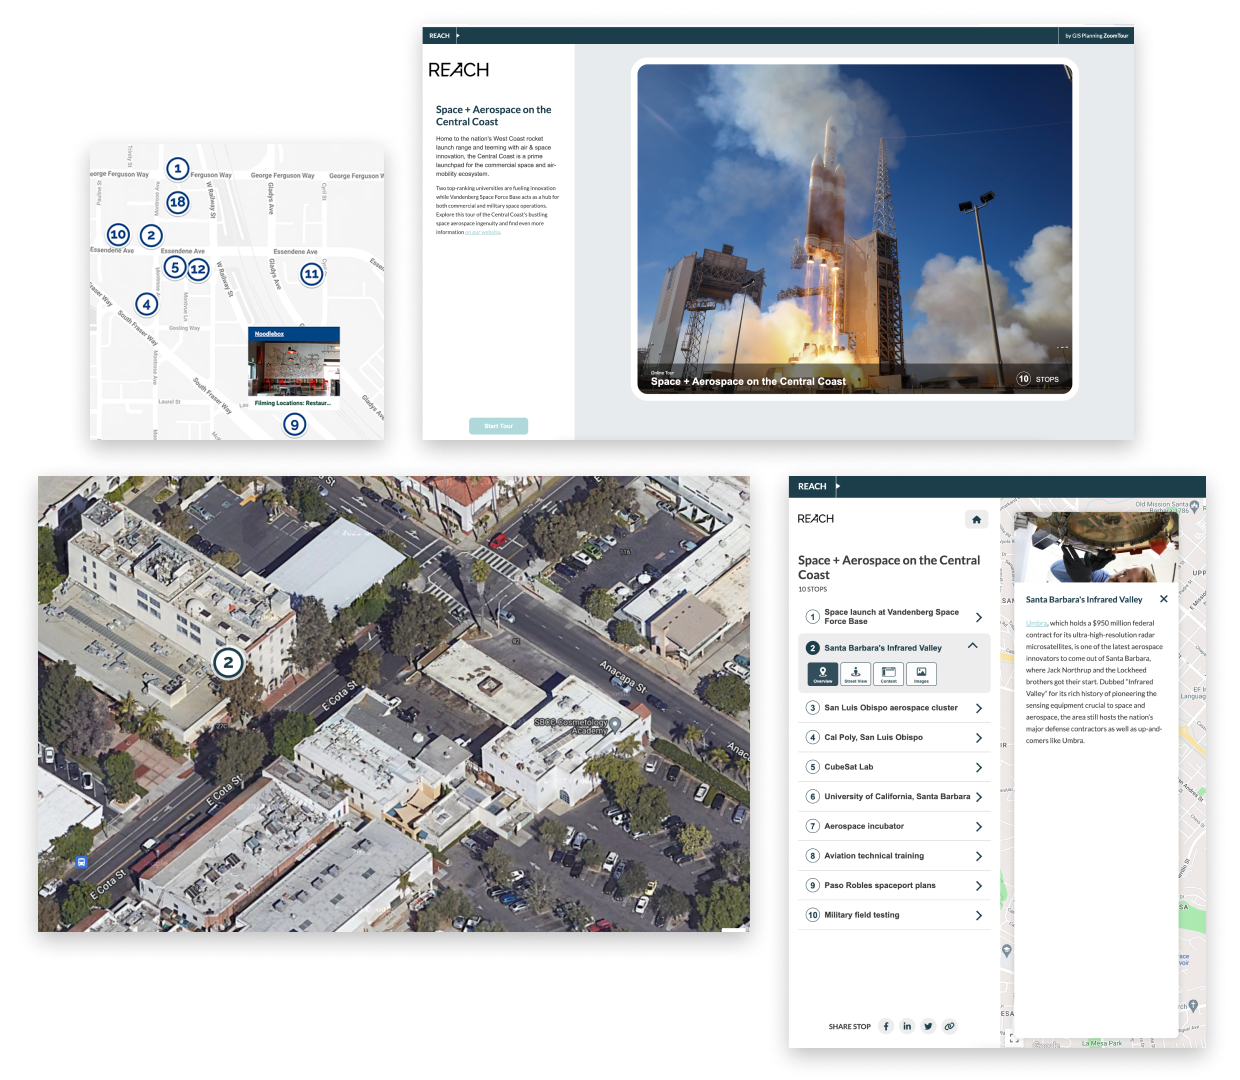Collapse the Santa Barbara's Infrared Valley stop
The width and height of the screenshot is (1240, 1080).
click(x=971, y=647)
